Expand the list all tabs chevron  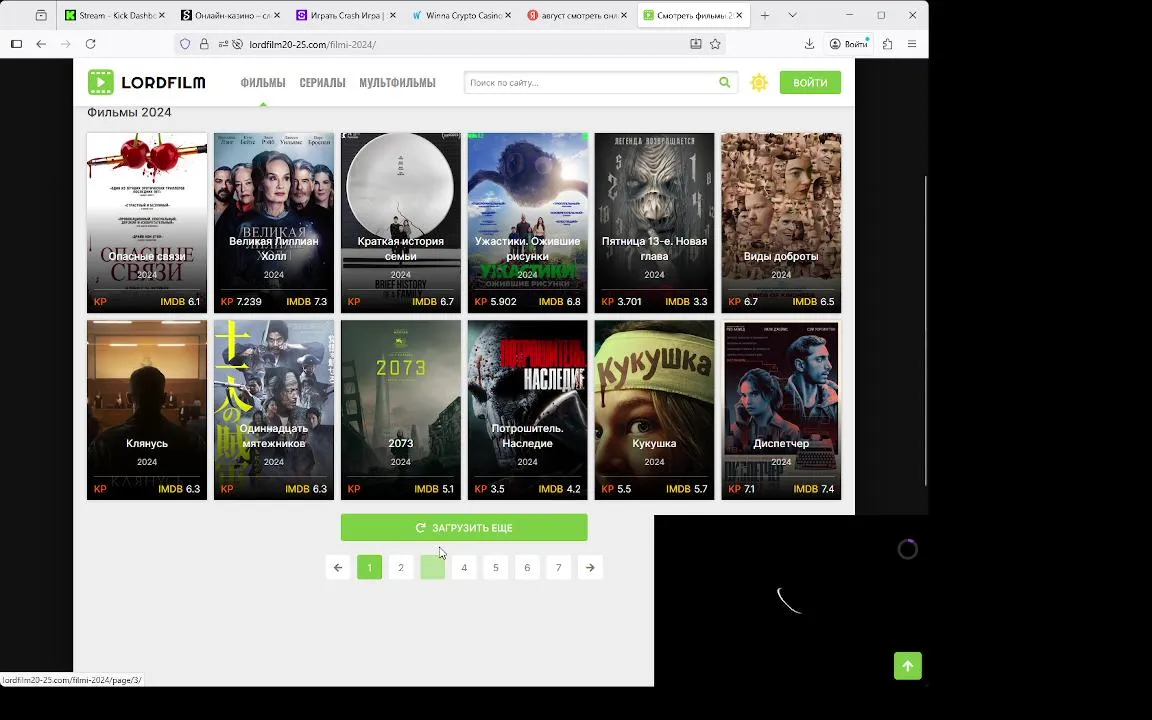coord(792,15)
